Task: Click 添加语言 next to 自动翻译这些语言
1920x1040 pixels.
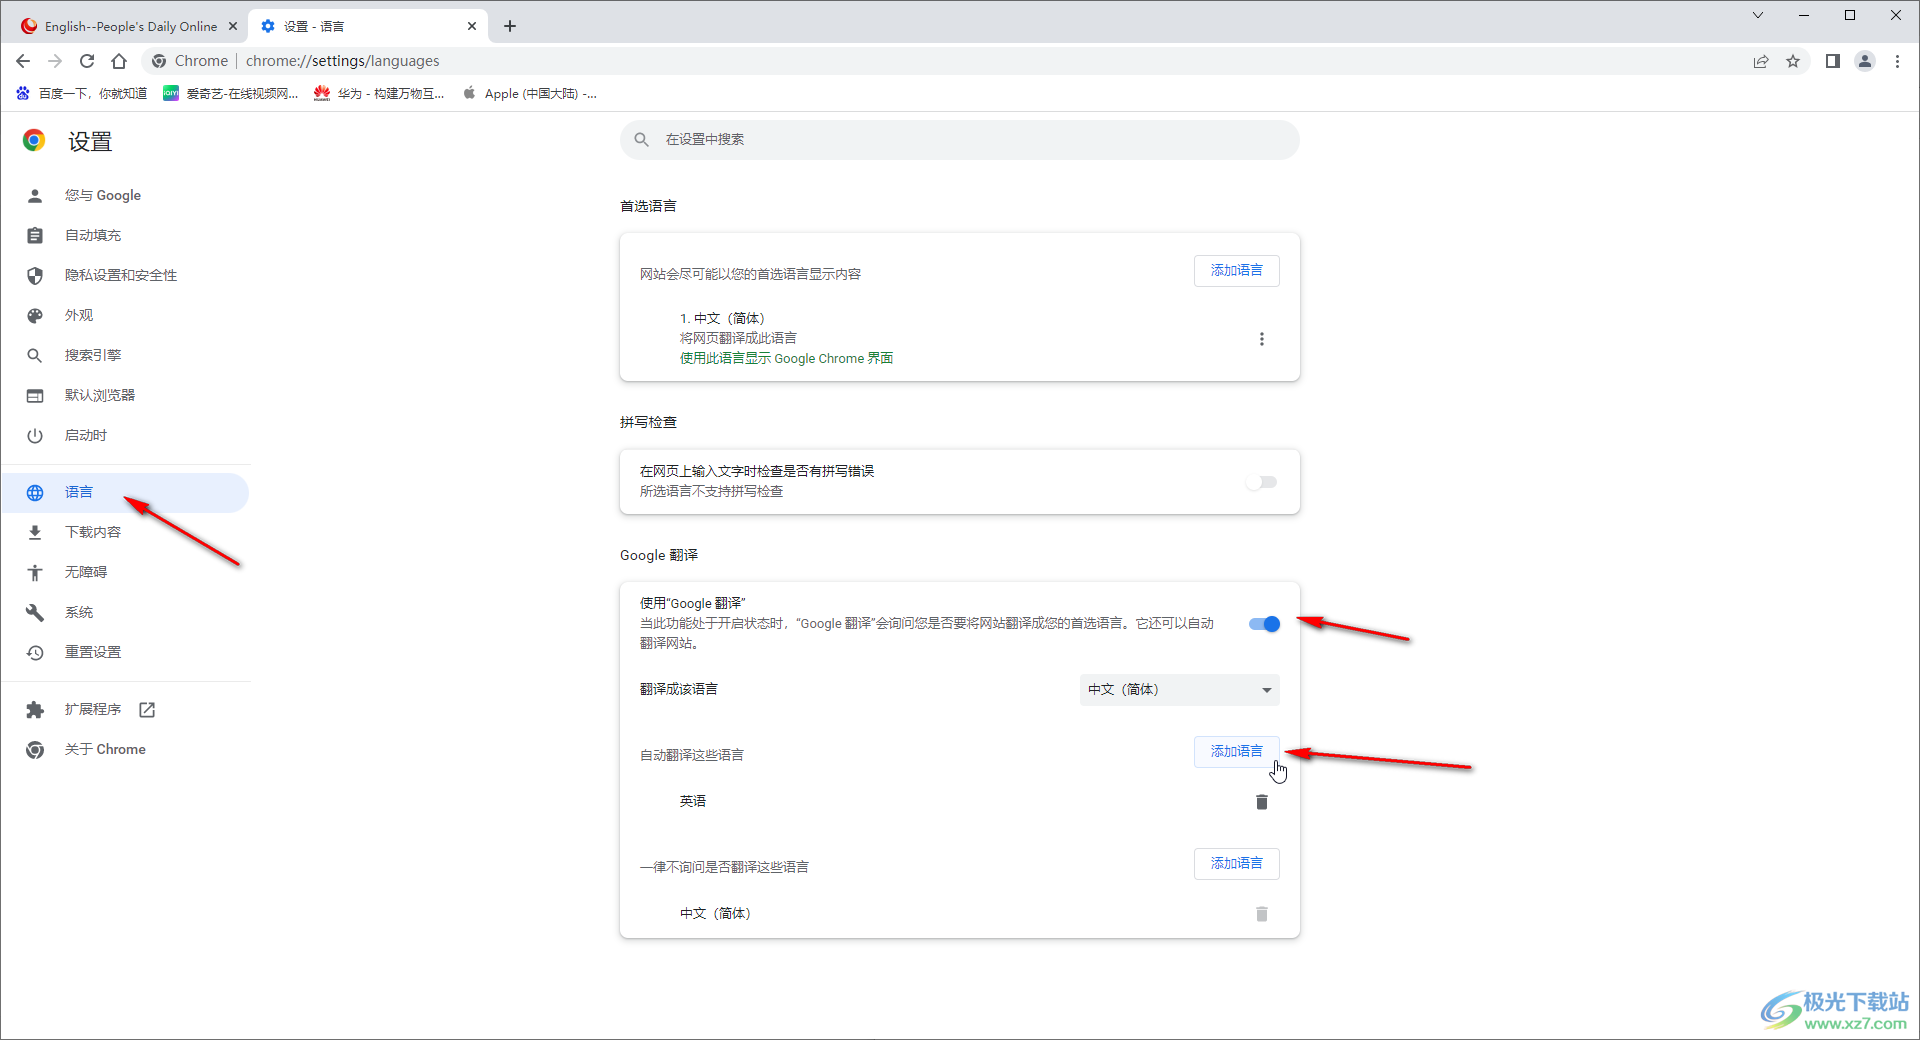Action: (x=1236, y=752)
